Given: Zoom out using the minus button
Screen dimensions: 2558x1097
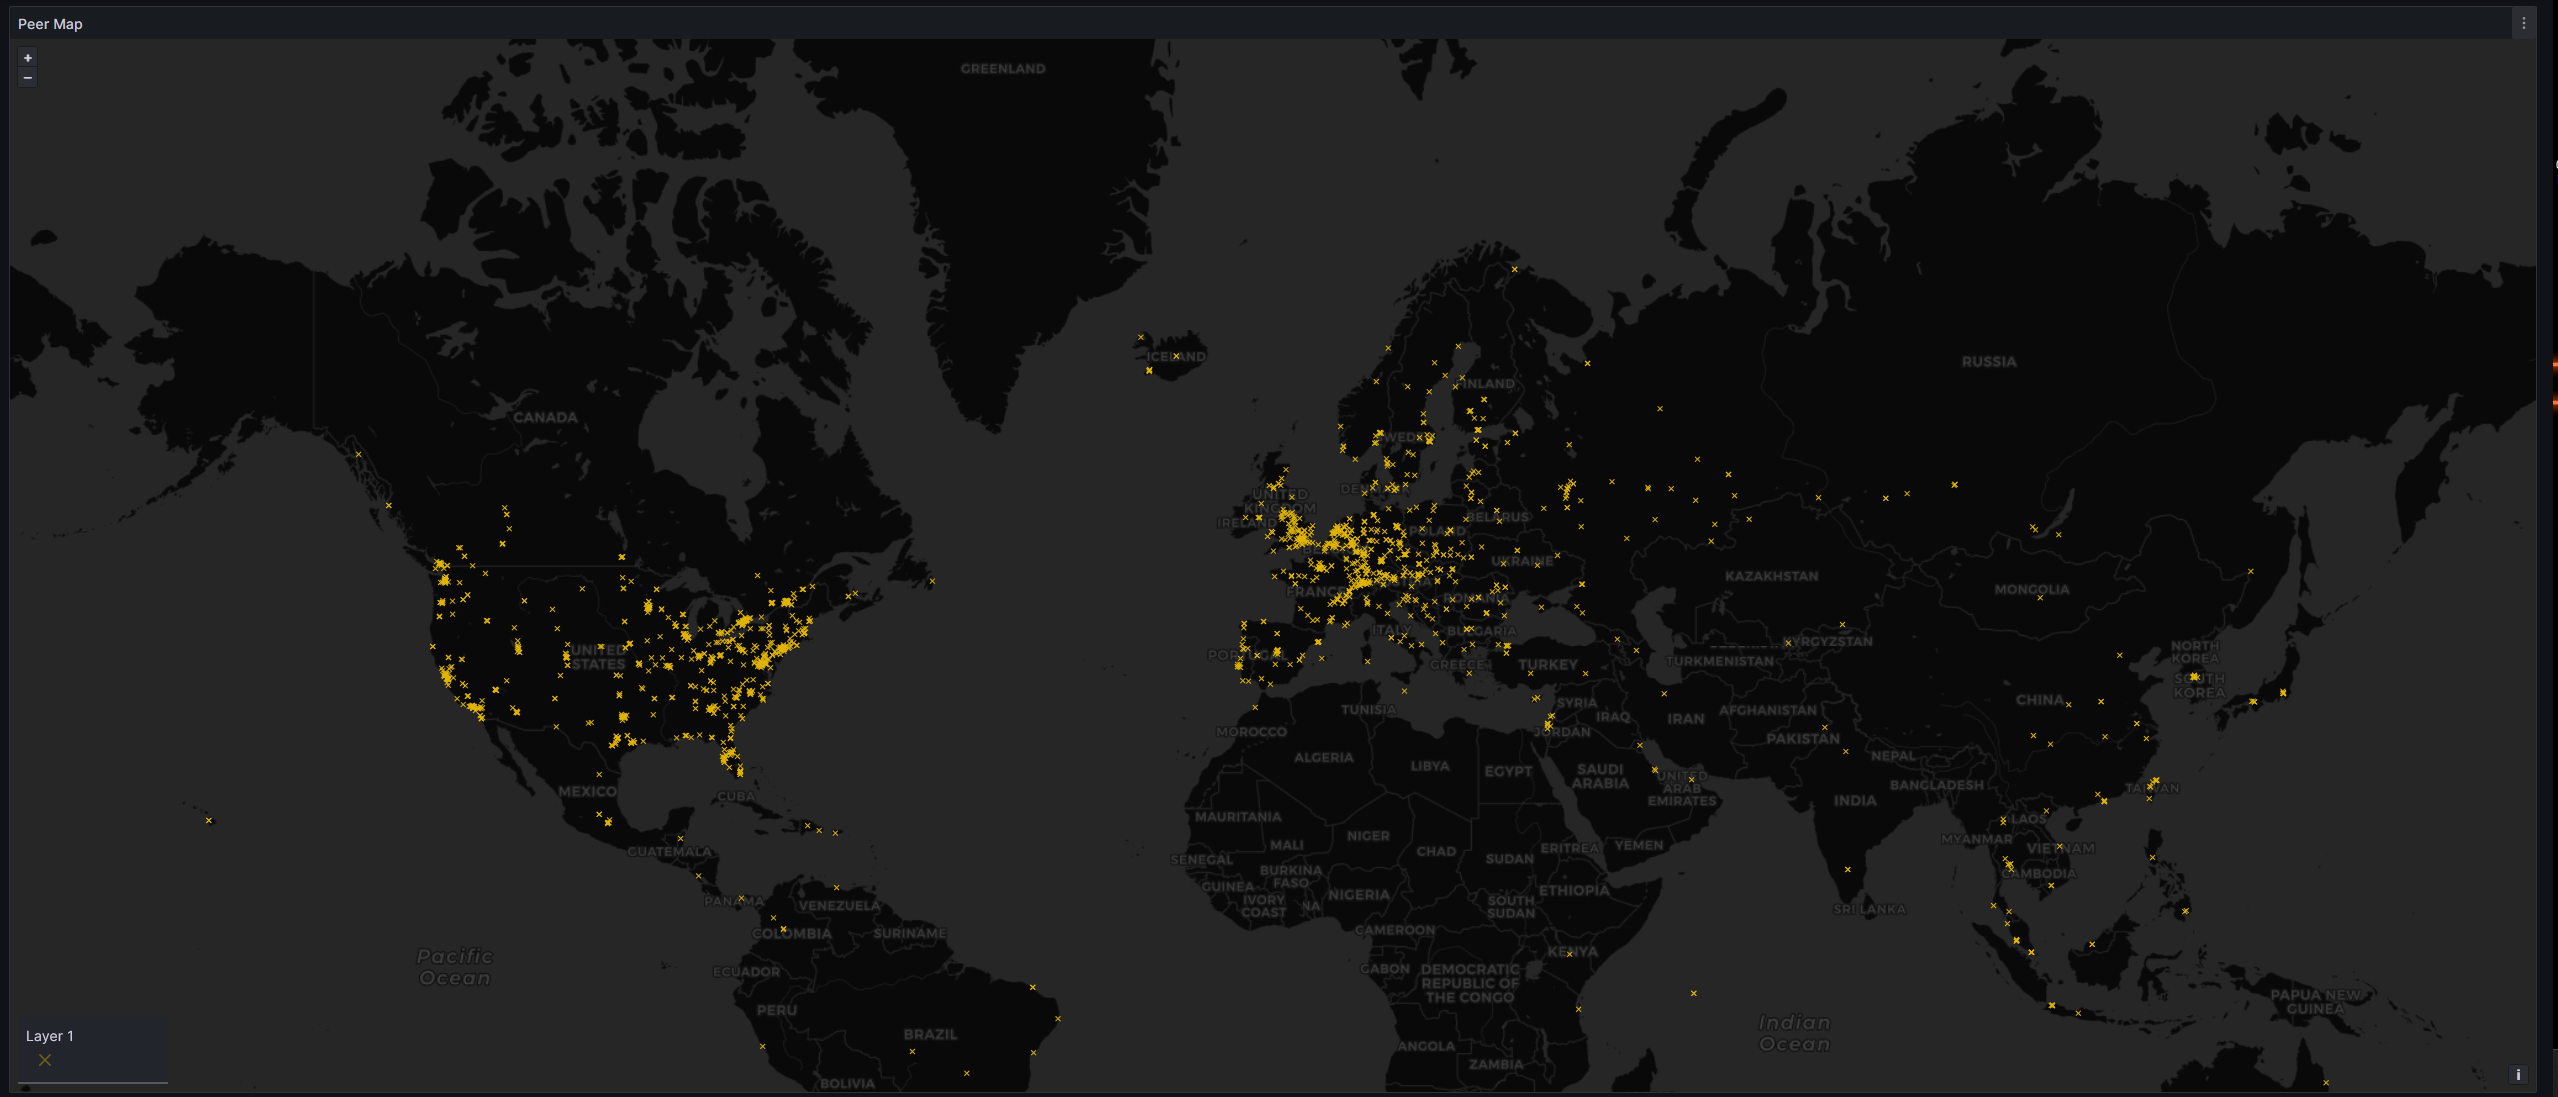Looking at the screenshot, I should pos(28,78).
